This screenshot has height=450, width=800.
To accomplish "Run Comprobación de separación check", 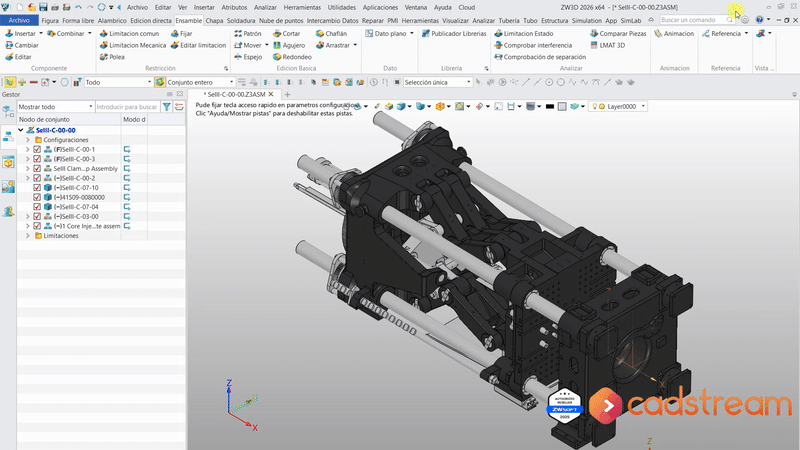I will pos(540,57).
